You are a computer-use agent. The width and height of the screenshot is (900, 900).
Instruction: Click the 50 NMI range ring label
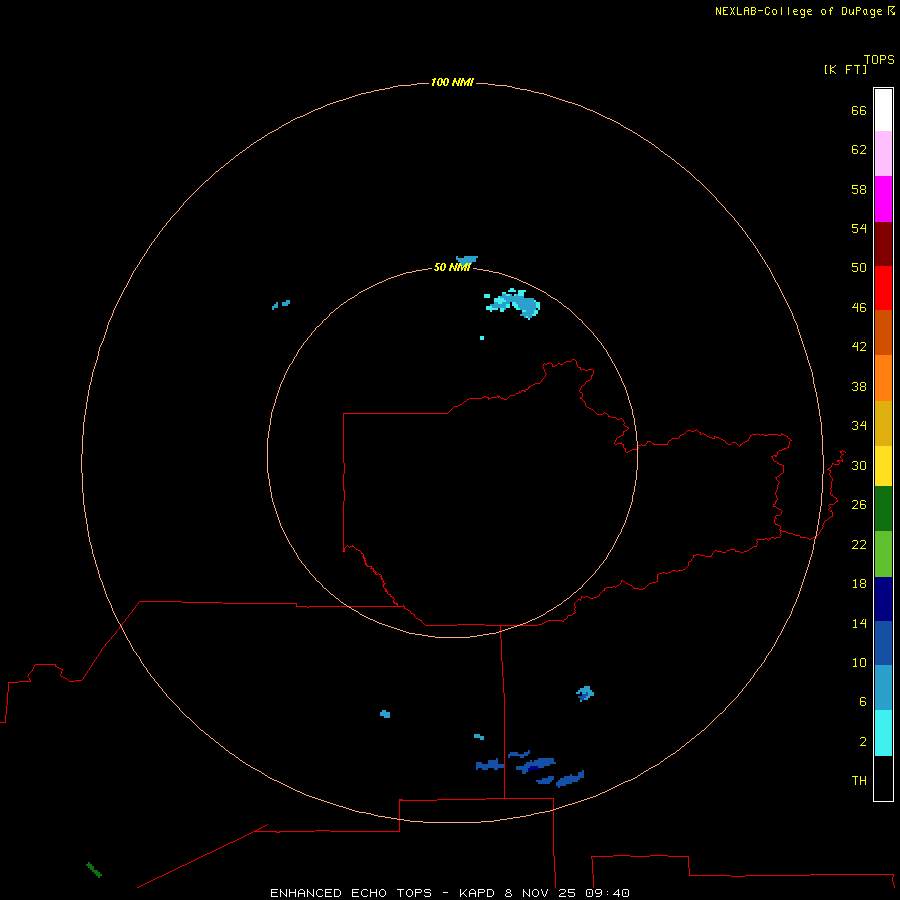tap(452, 267)
